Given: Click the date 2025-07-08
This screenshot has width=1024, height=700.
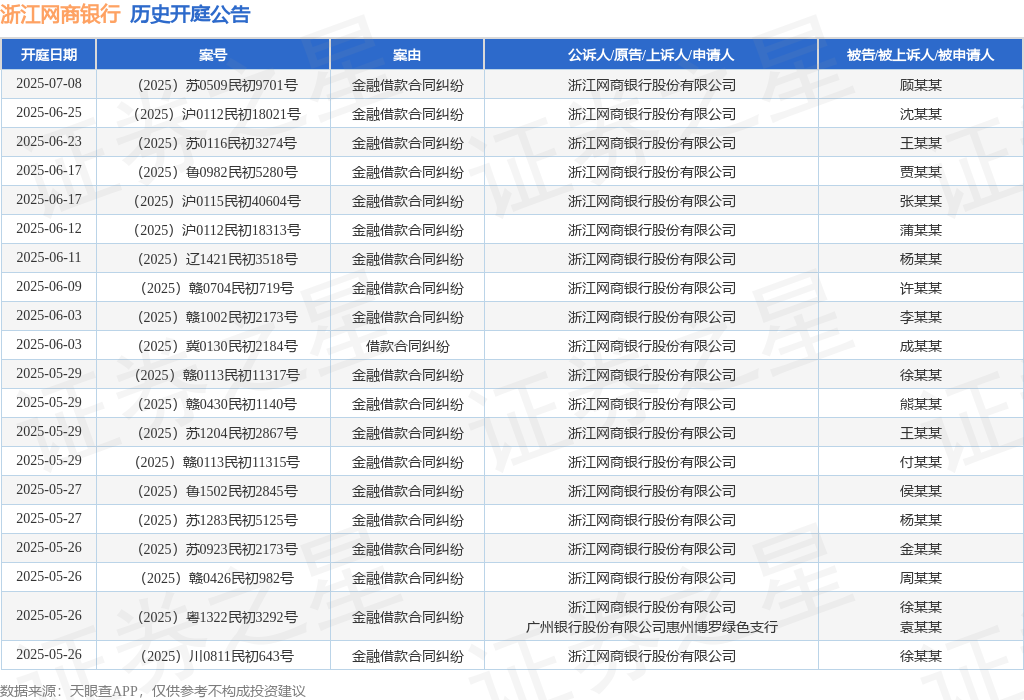Looking at the screenshot, I should 49,84.
